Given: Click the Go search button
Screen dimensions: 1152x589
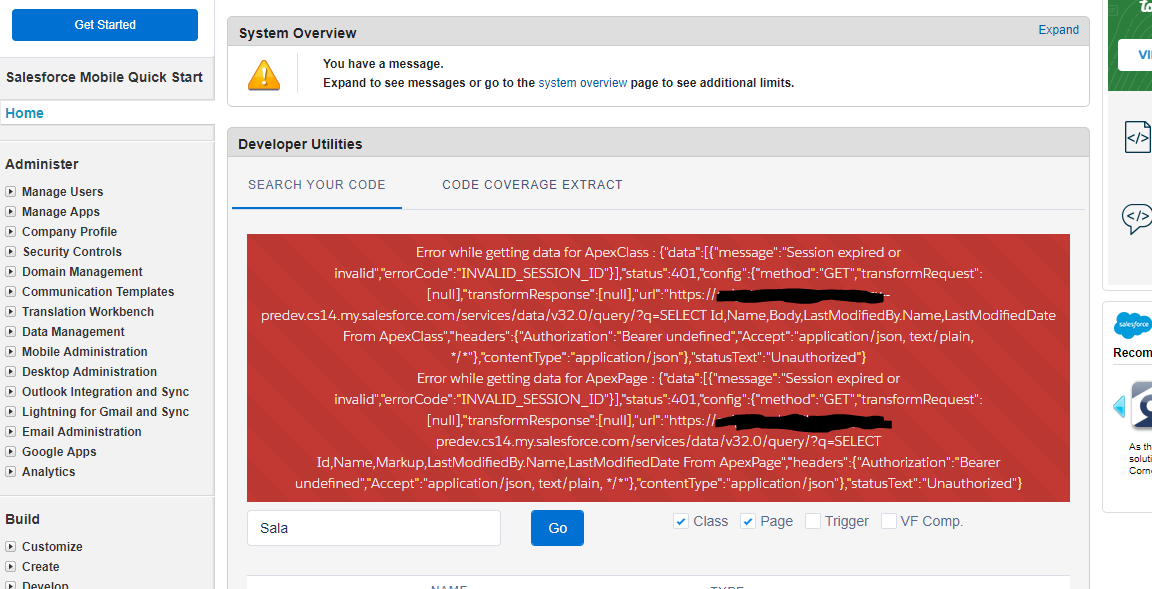Looking at the screenshot, I should pos(558,528).
